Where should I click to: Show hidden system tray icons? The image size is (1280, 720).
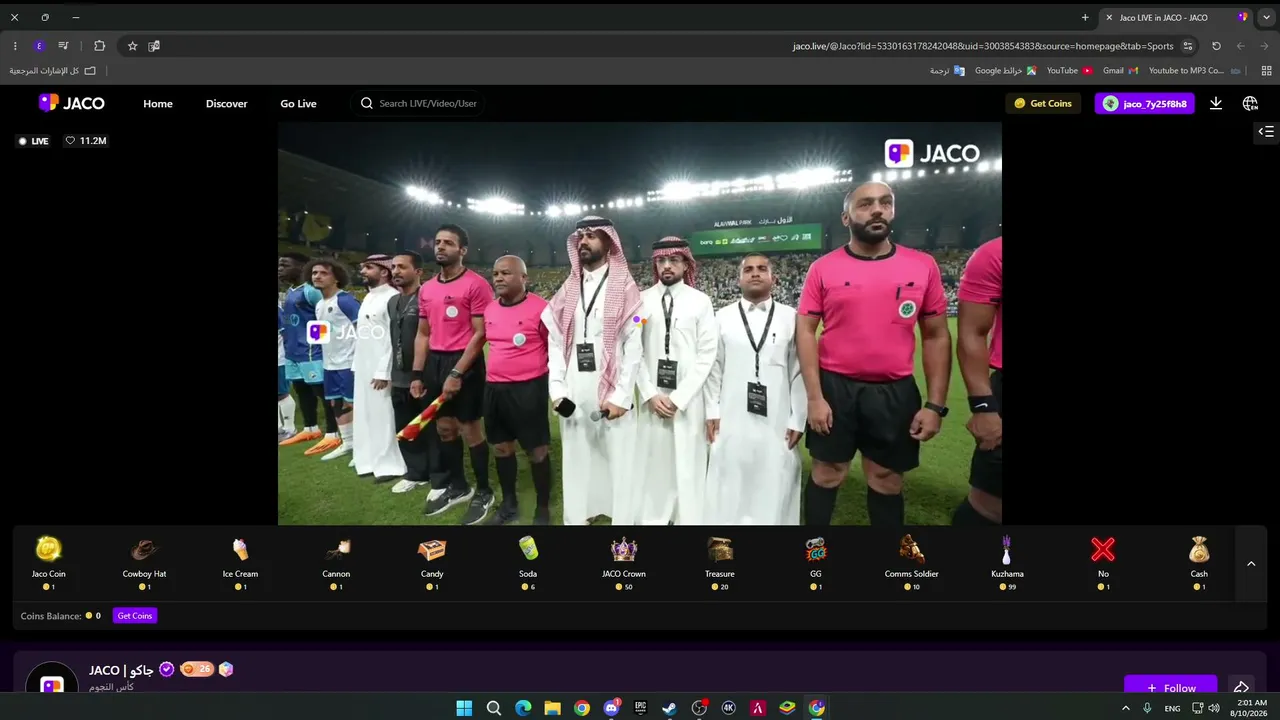click(1125, 708)
